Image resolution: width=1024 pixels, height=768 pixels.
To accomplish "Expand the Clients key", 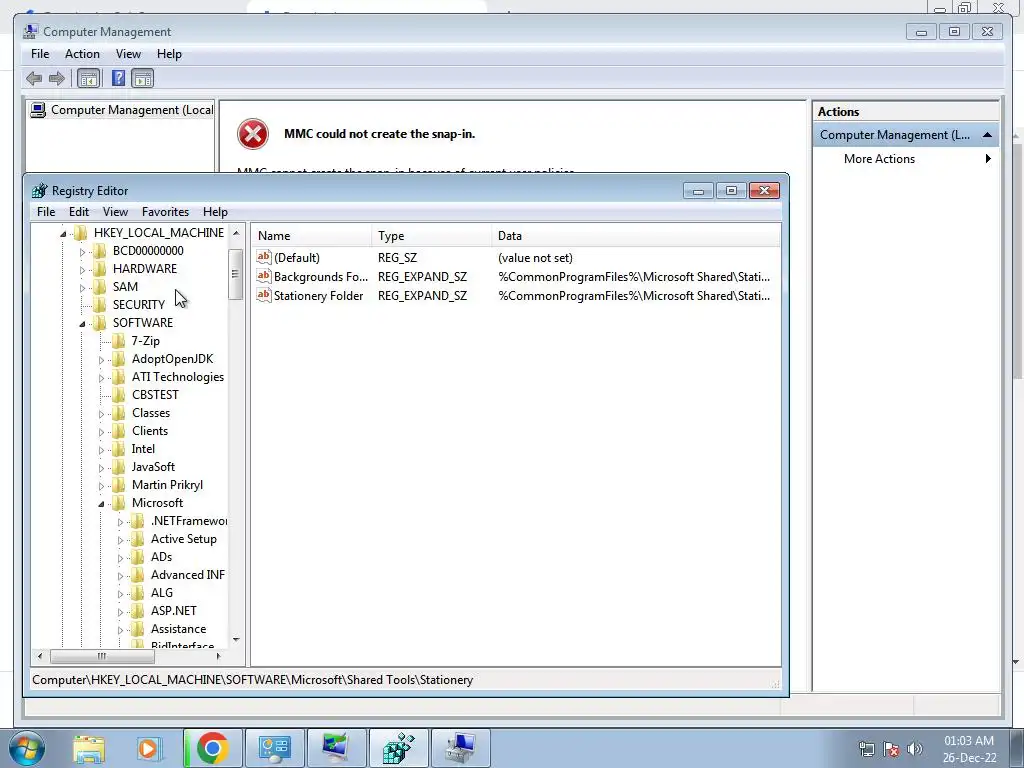I will click(101, 432).
